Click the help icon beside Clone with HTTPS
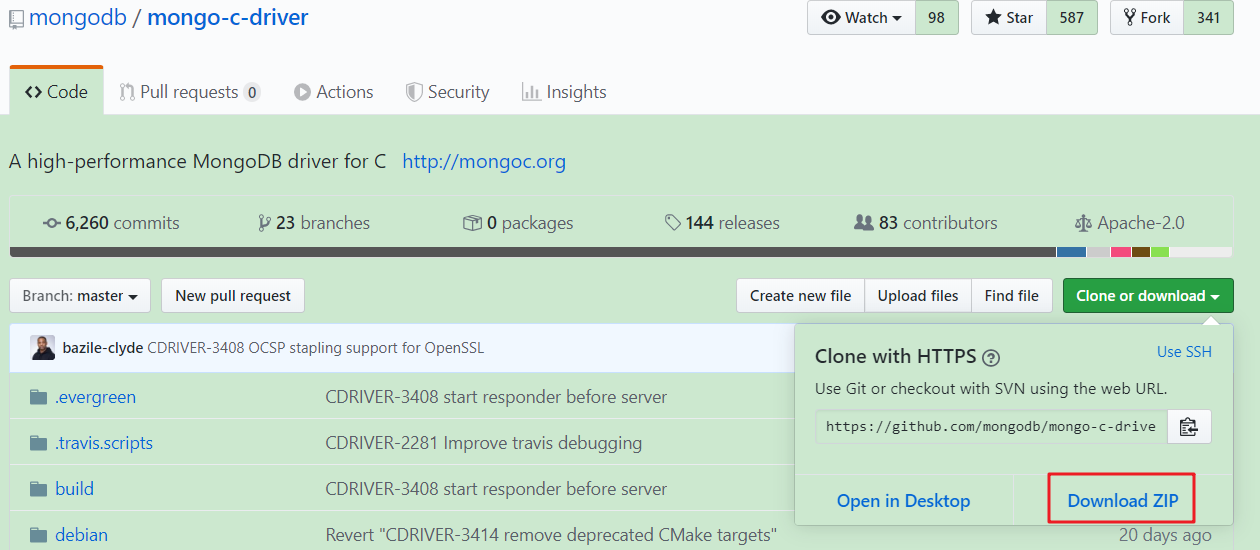The width and height of the screenshot is (1260, 550). coord(991,357)
